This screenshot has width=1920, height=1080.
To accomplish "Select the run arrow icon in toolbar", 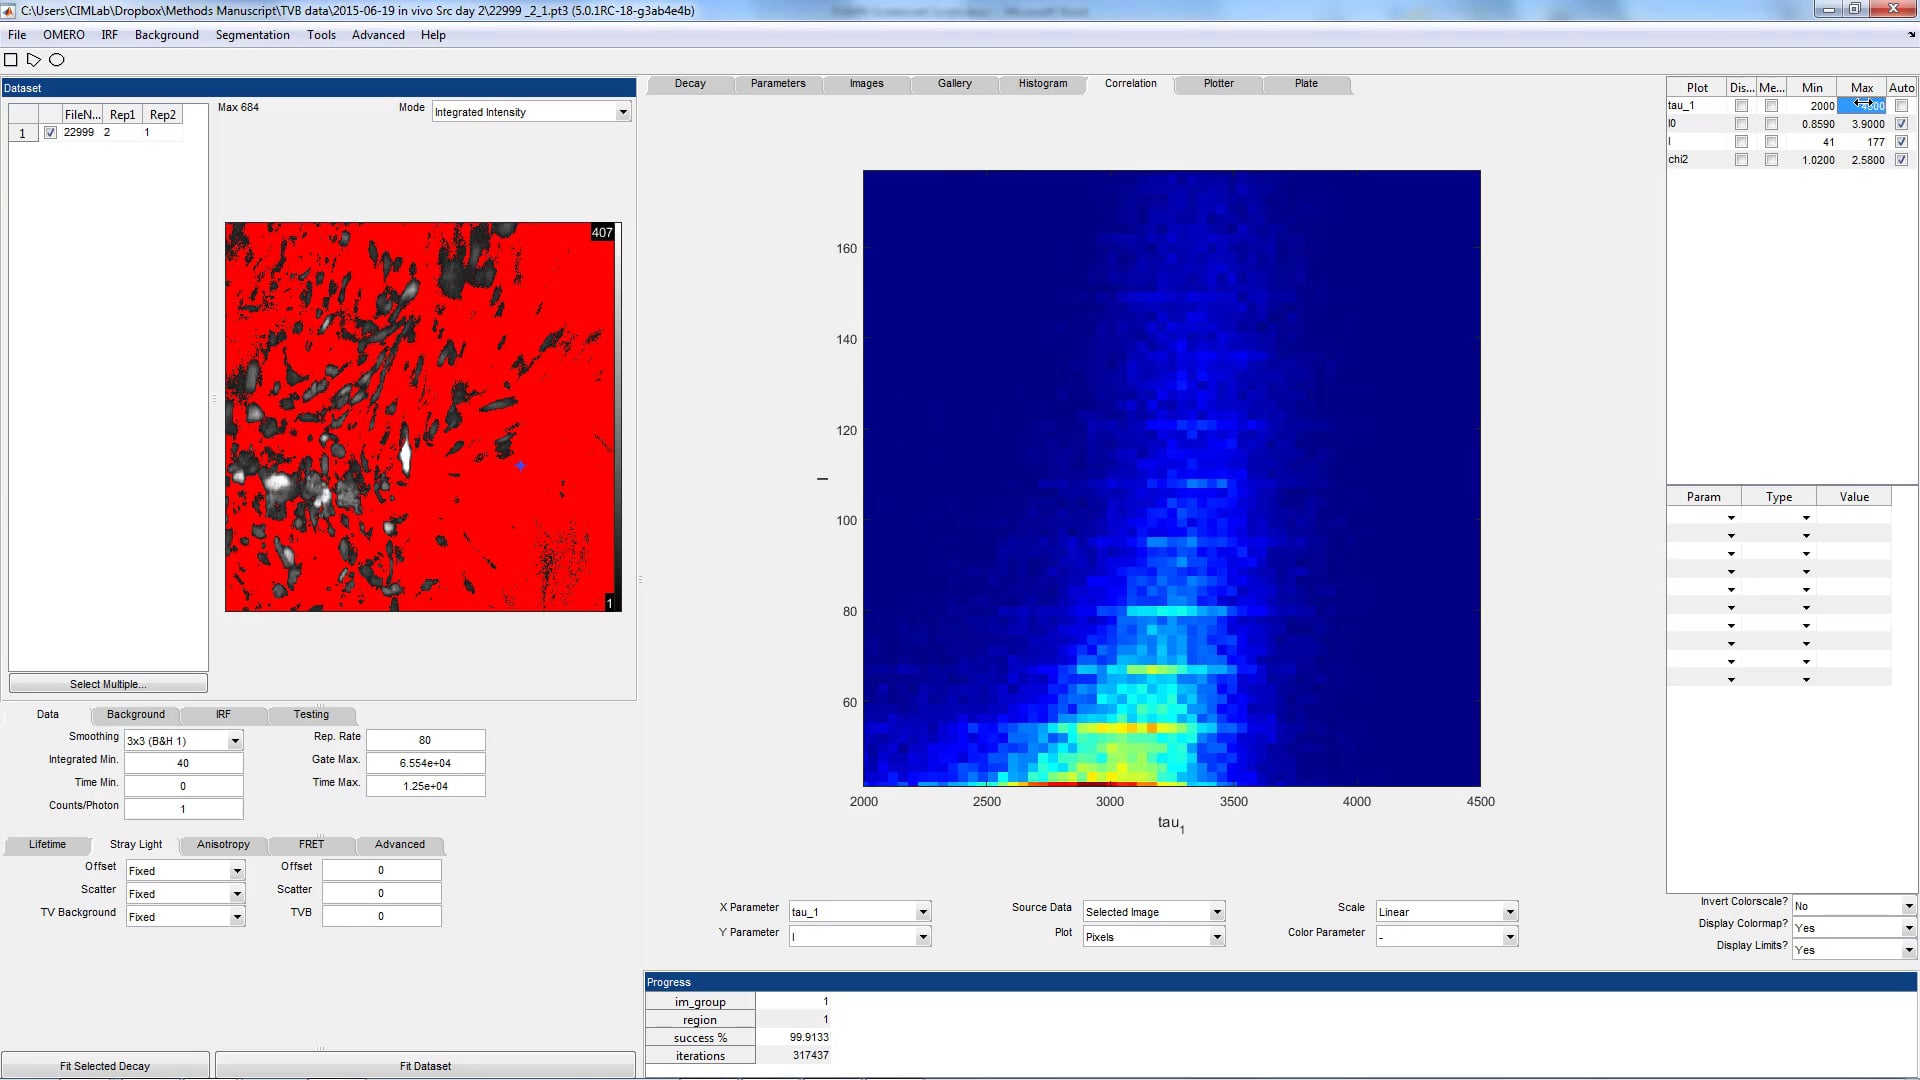I will point(34,60).
